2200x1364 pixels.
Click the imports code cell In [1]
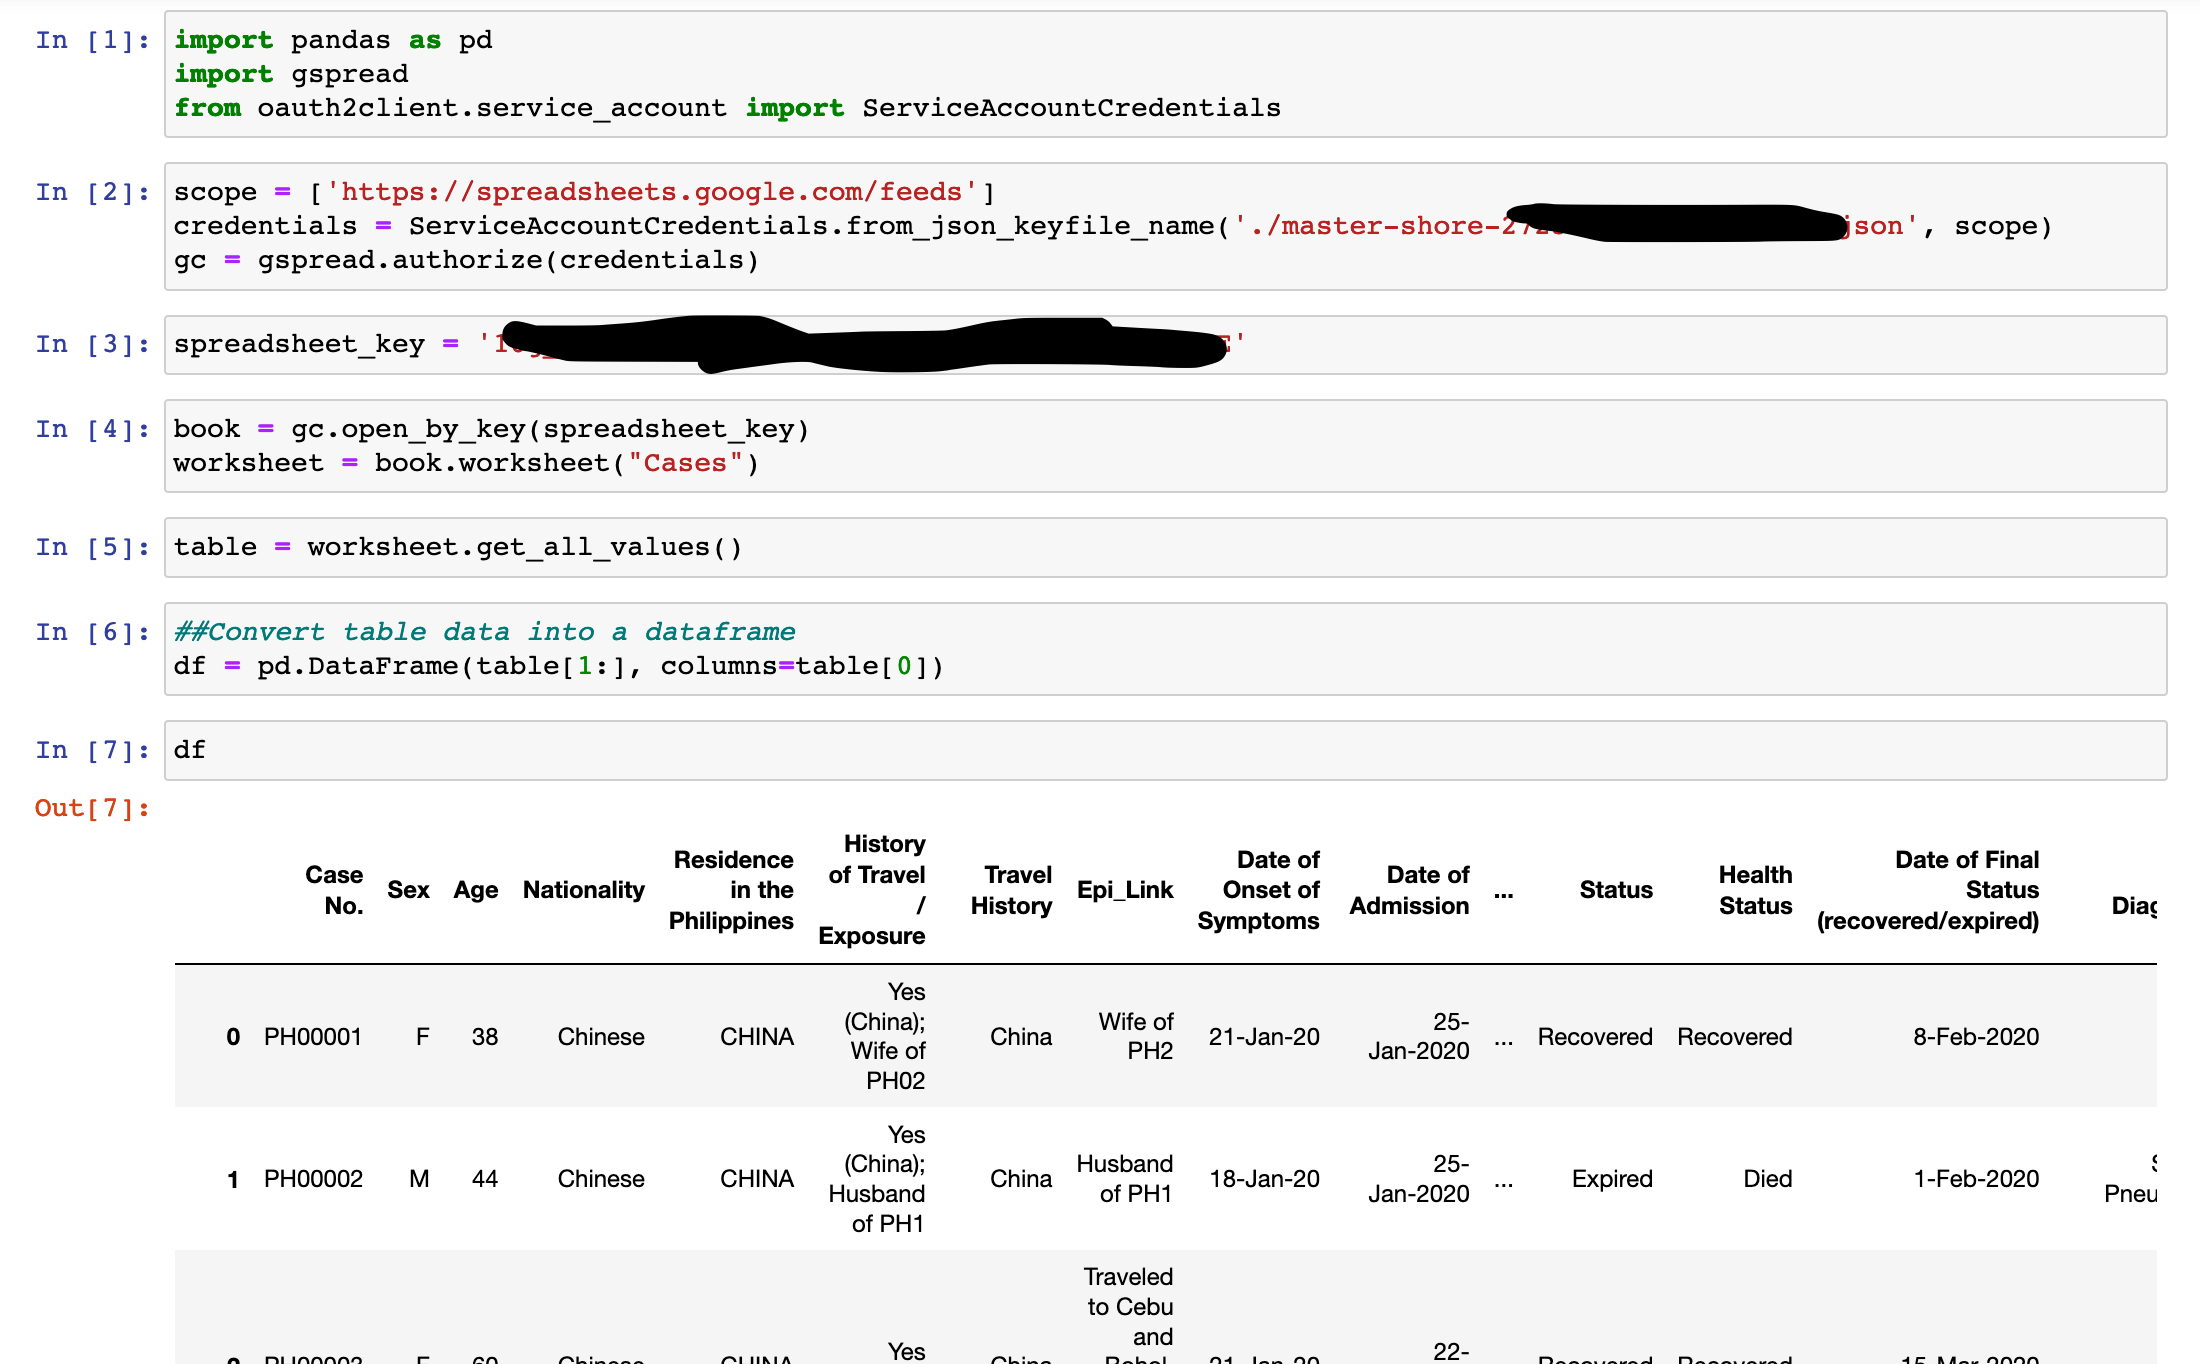[1165, 74]
